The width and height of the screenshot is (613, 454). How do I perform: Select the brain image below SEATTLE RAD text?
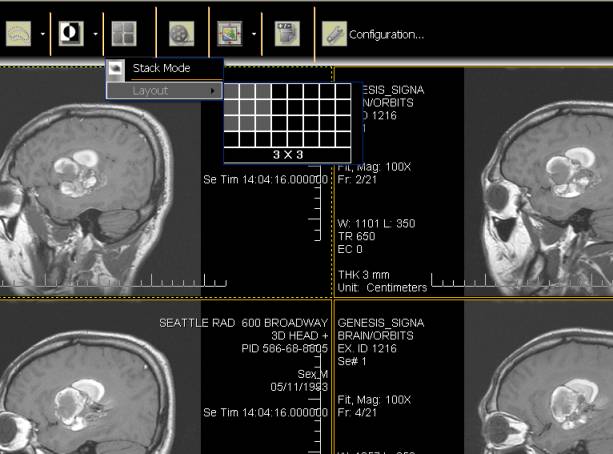pos(87,391)
